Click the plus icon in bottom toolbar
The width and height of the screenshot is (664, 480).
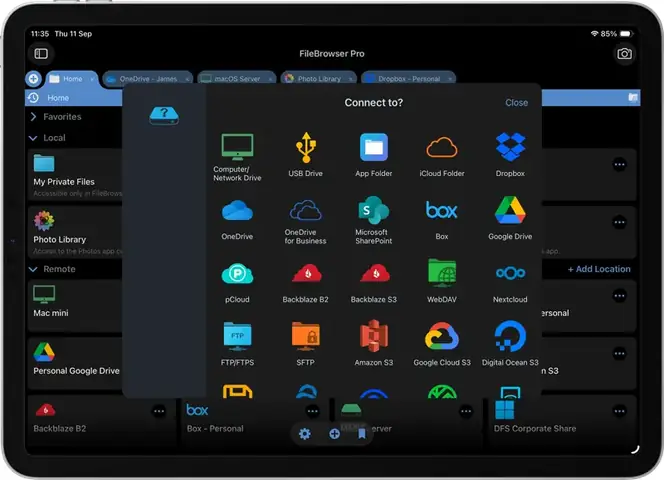click(x=334, y=433)
